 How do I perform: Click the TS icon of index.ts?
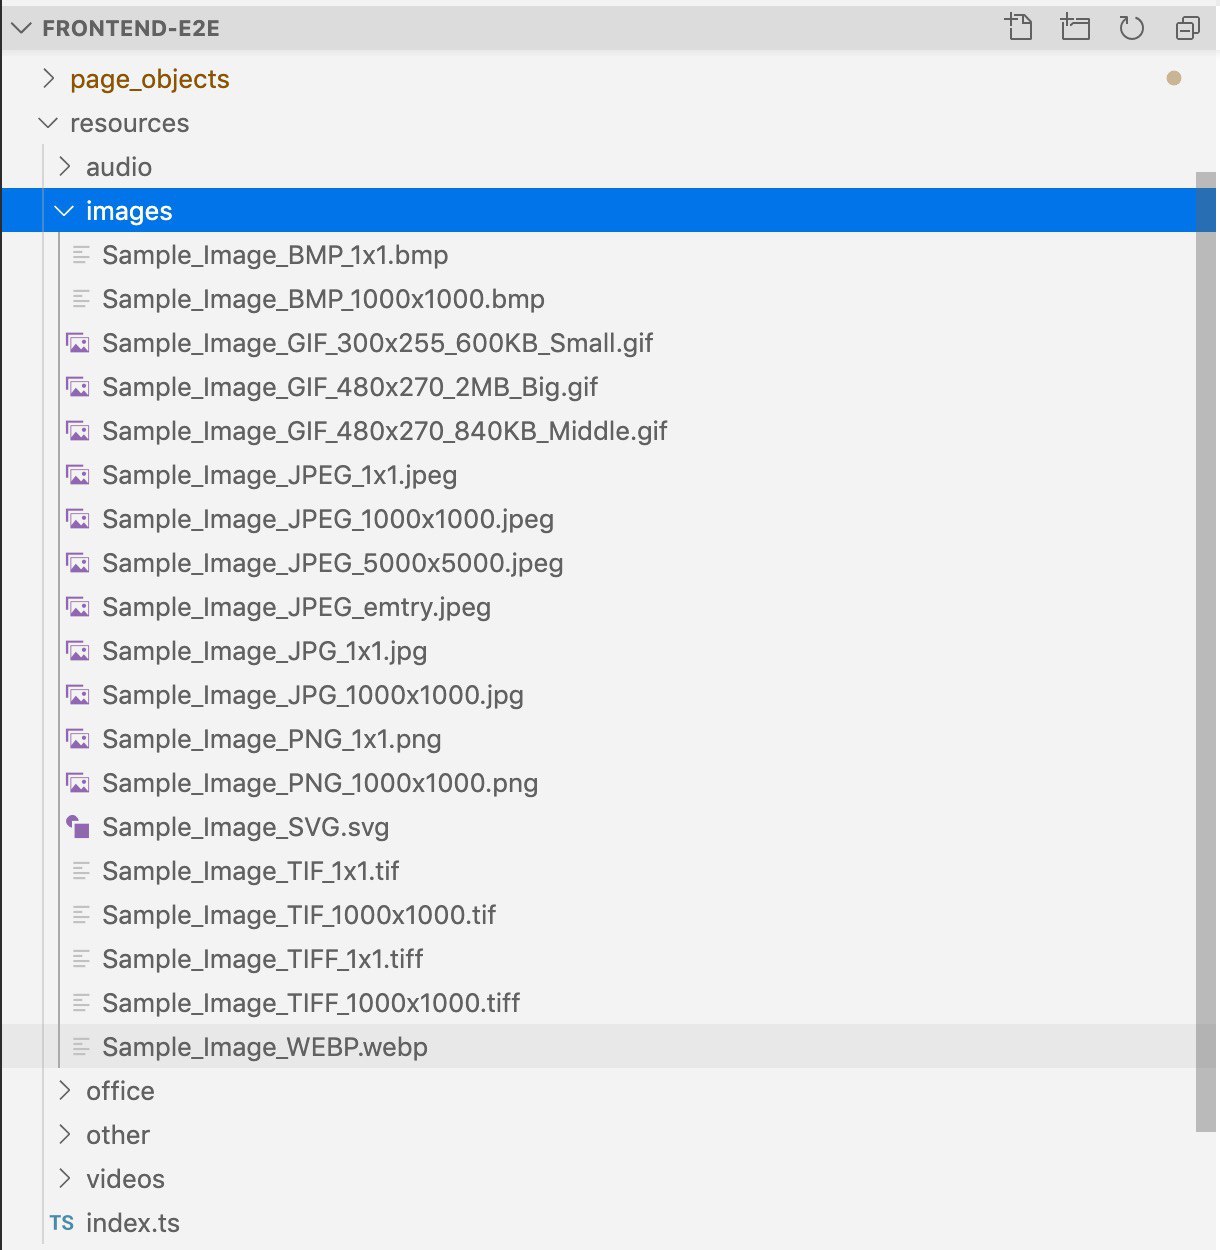[62, 1223]
